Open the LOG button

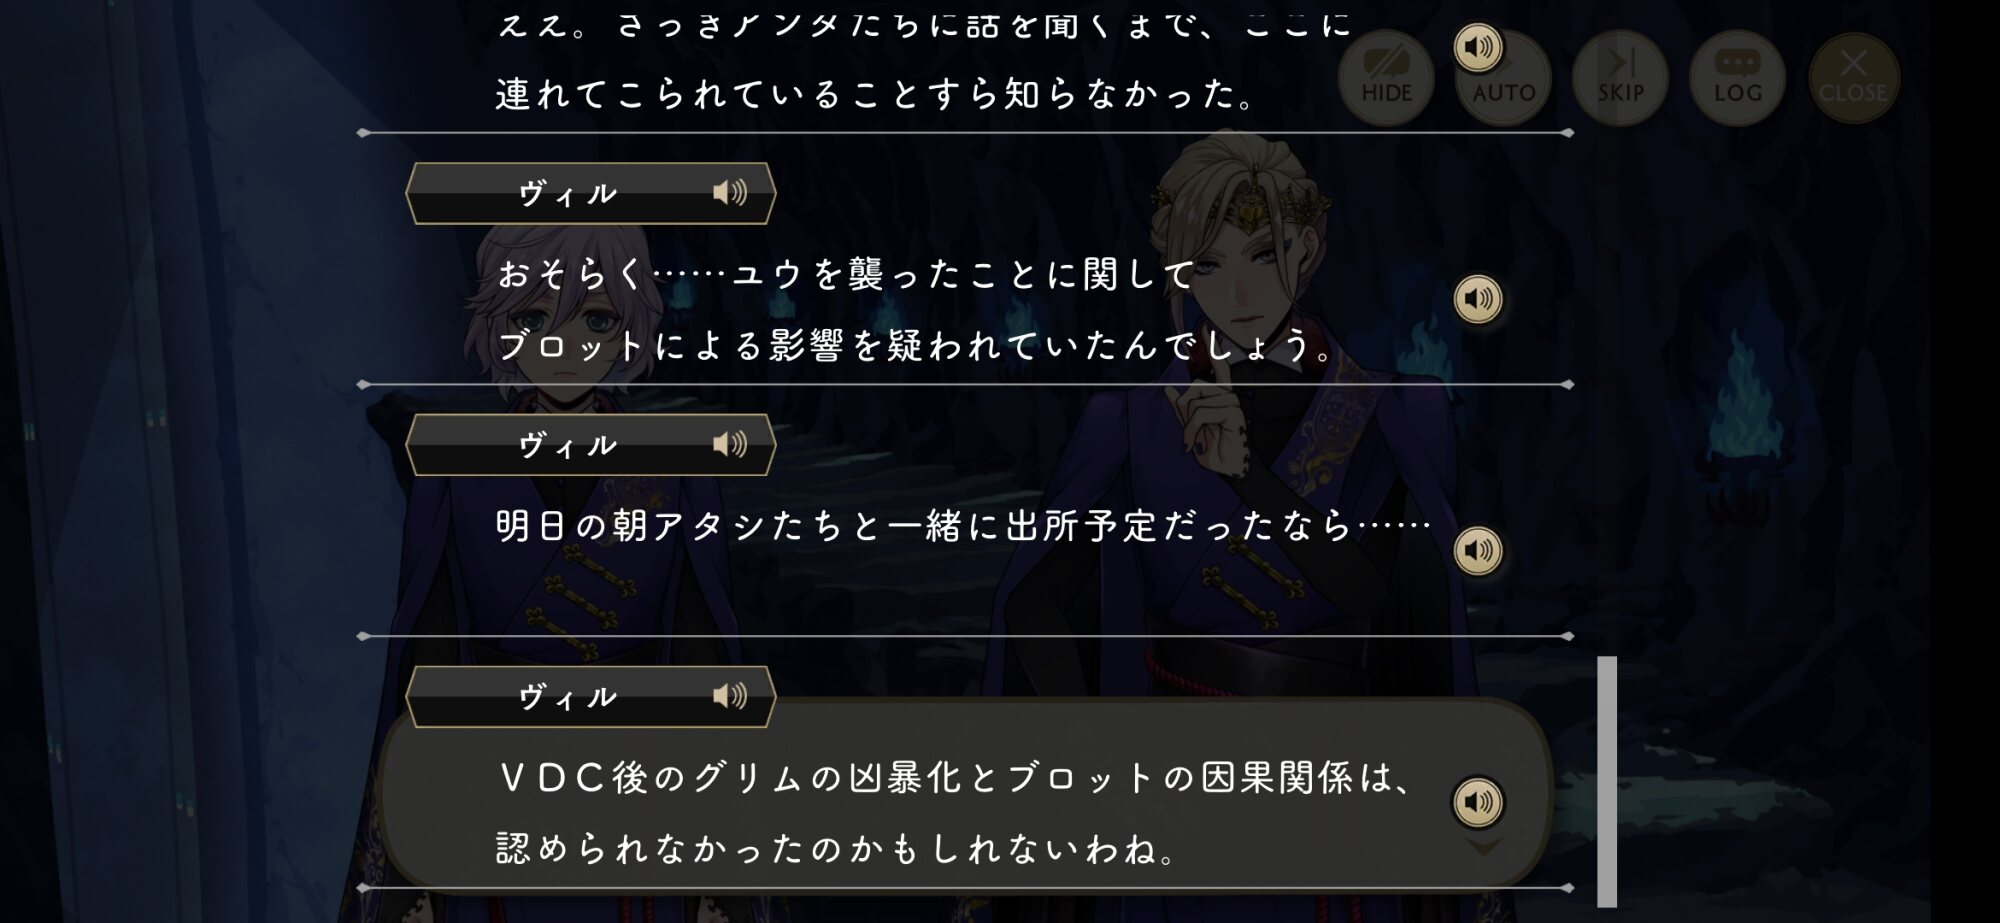point(1737,77)
